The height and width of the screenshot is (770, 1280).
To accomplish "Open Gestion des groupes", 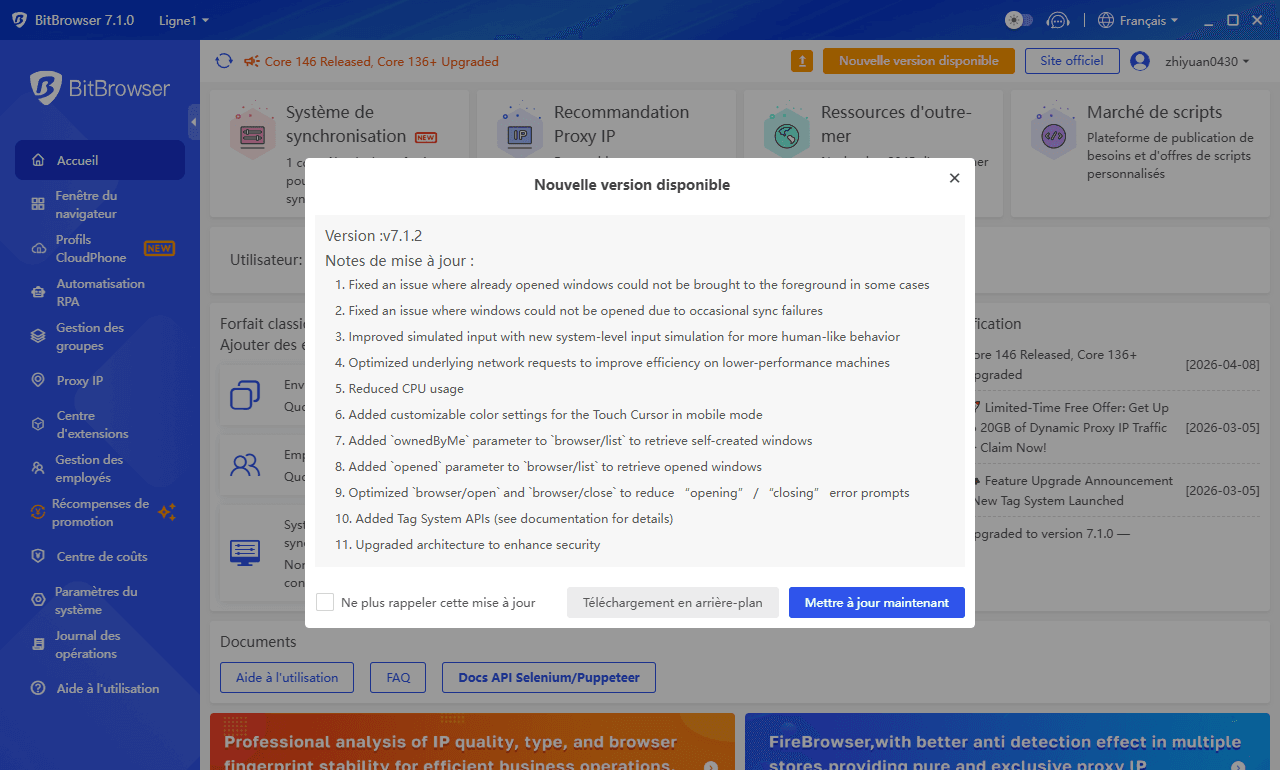I will [x=100, y=336].
